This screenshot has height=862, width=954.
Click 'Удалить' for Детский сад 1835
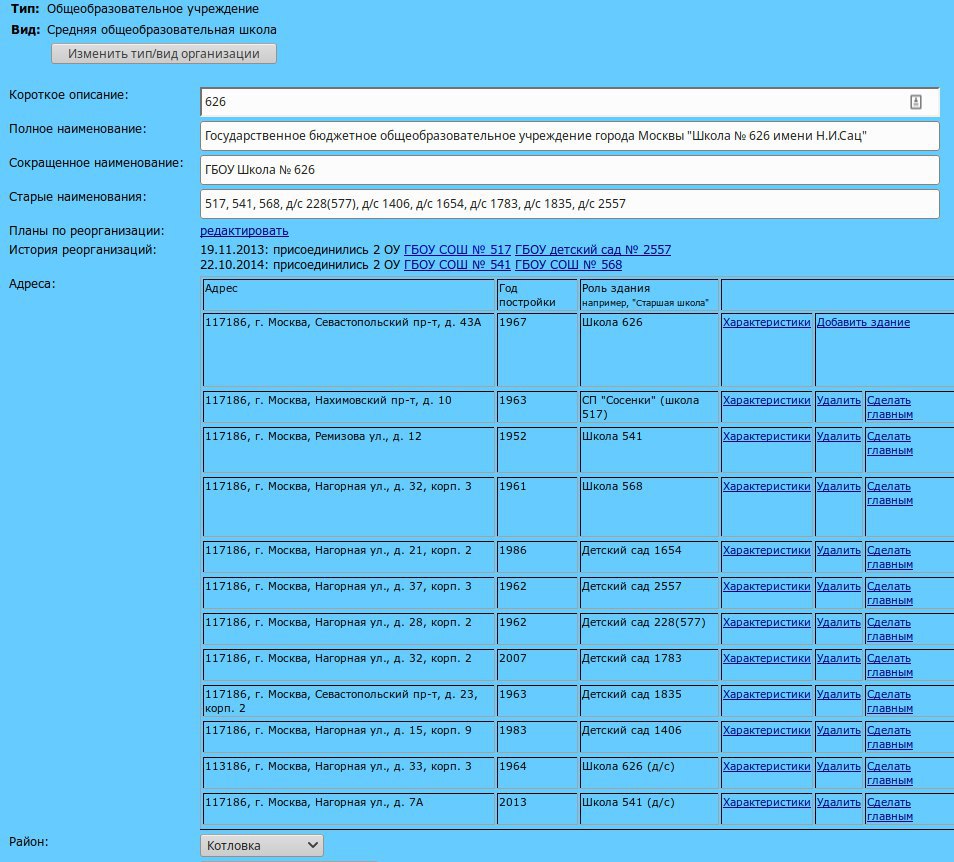tap(838, 693)
